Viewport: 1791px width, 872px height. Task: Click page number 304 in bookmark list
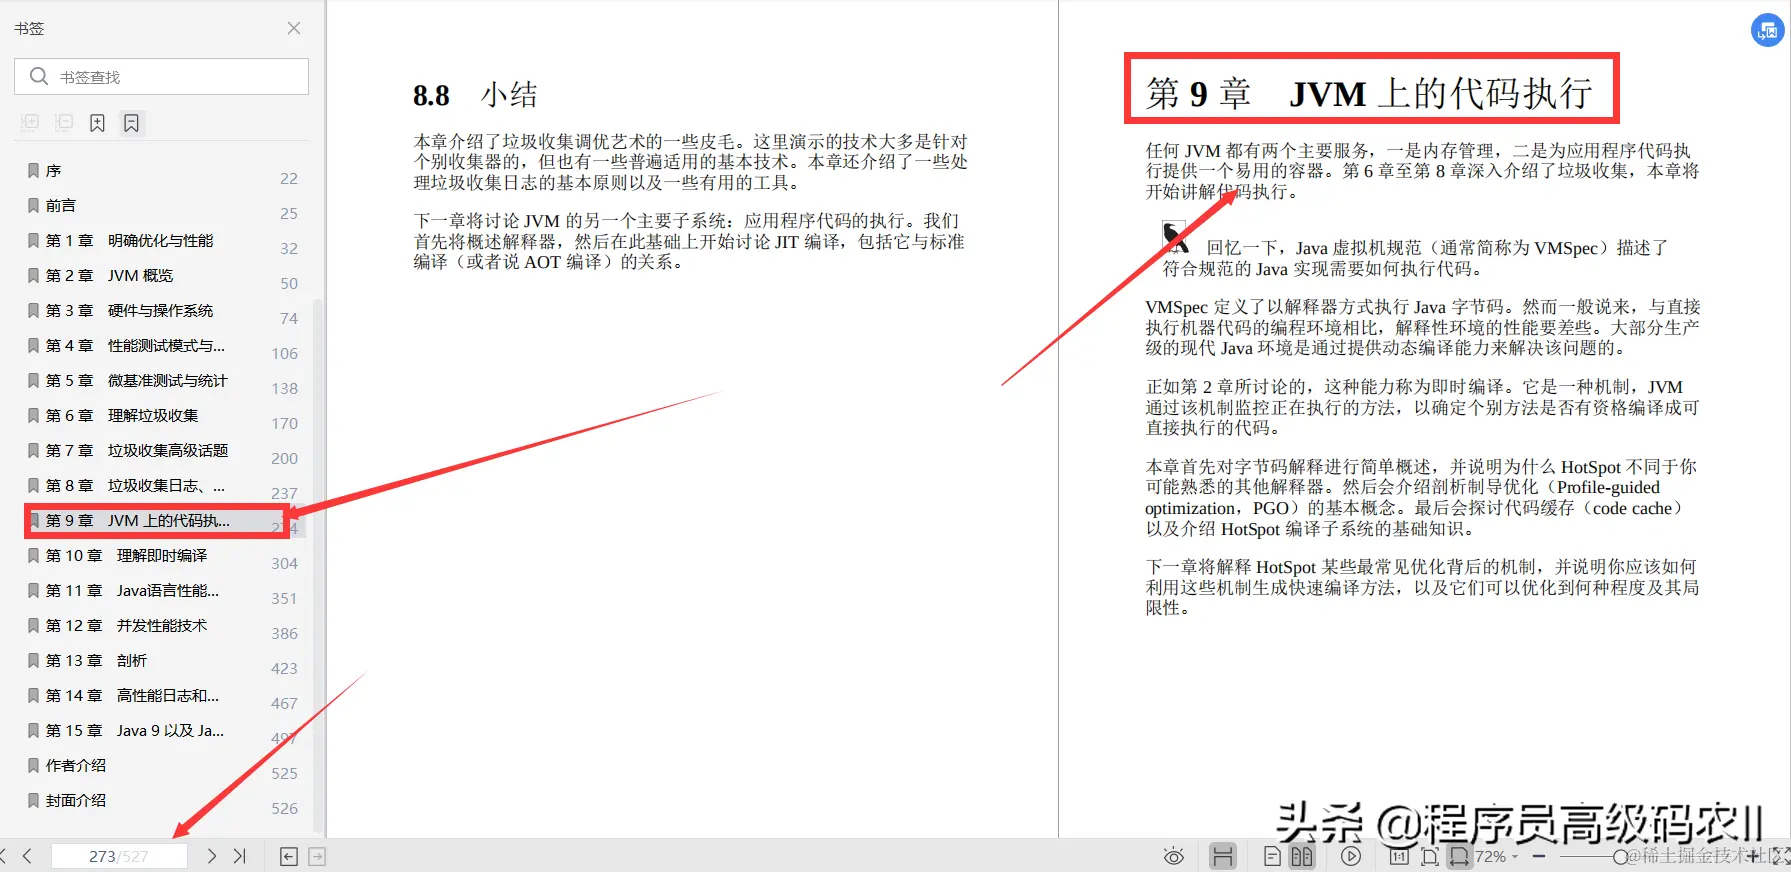285,563
